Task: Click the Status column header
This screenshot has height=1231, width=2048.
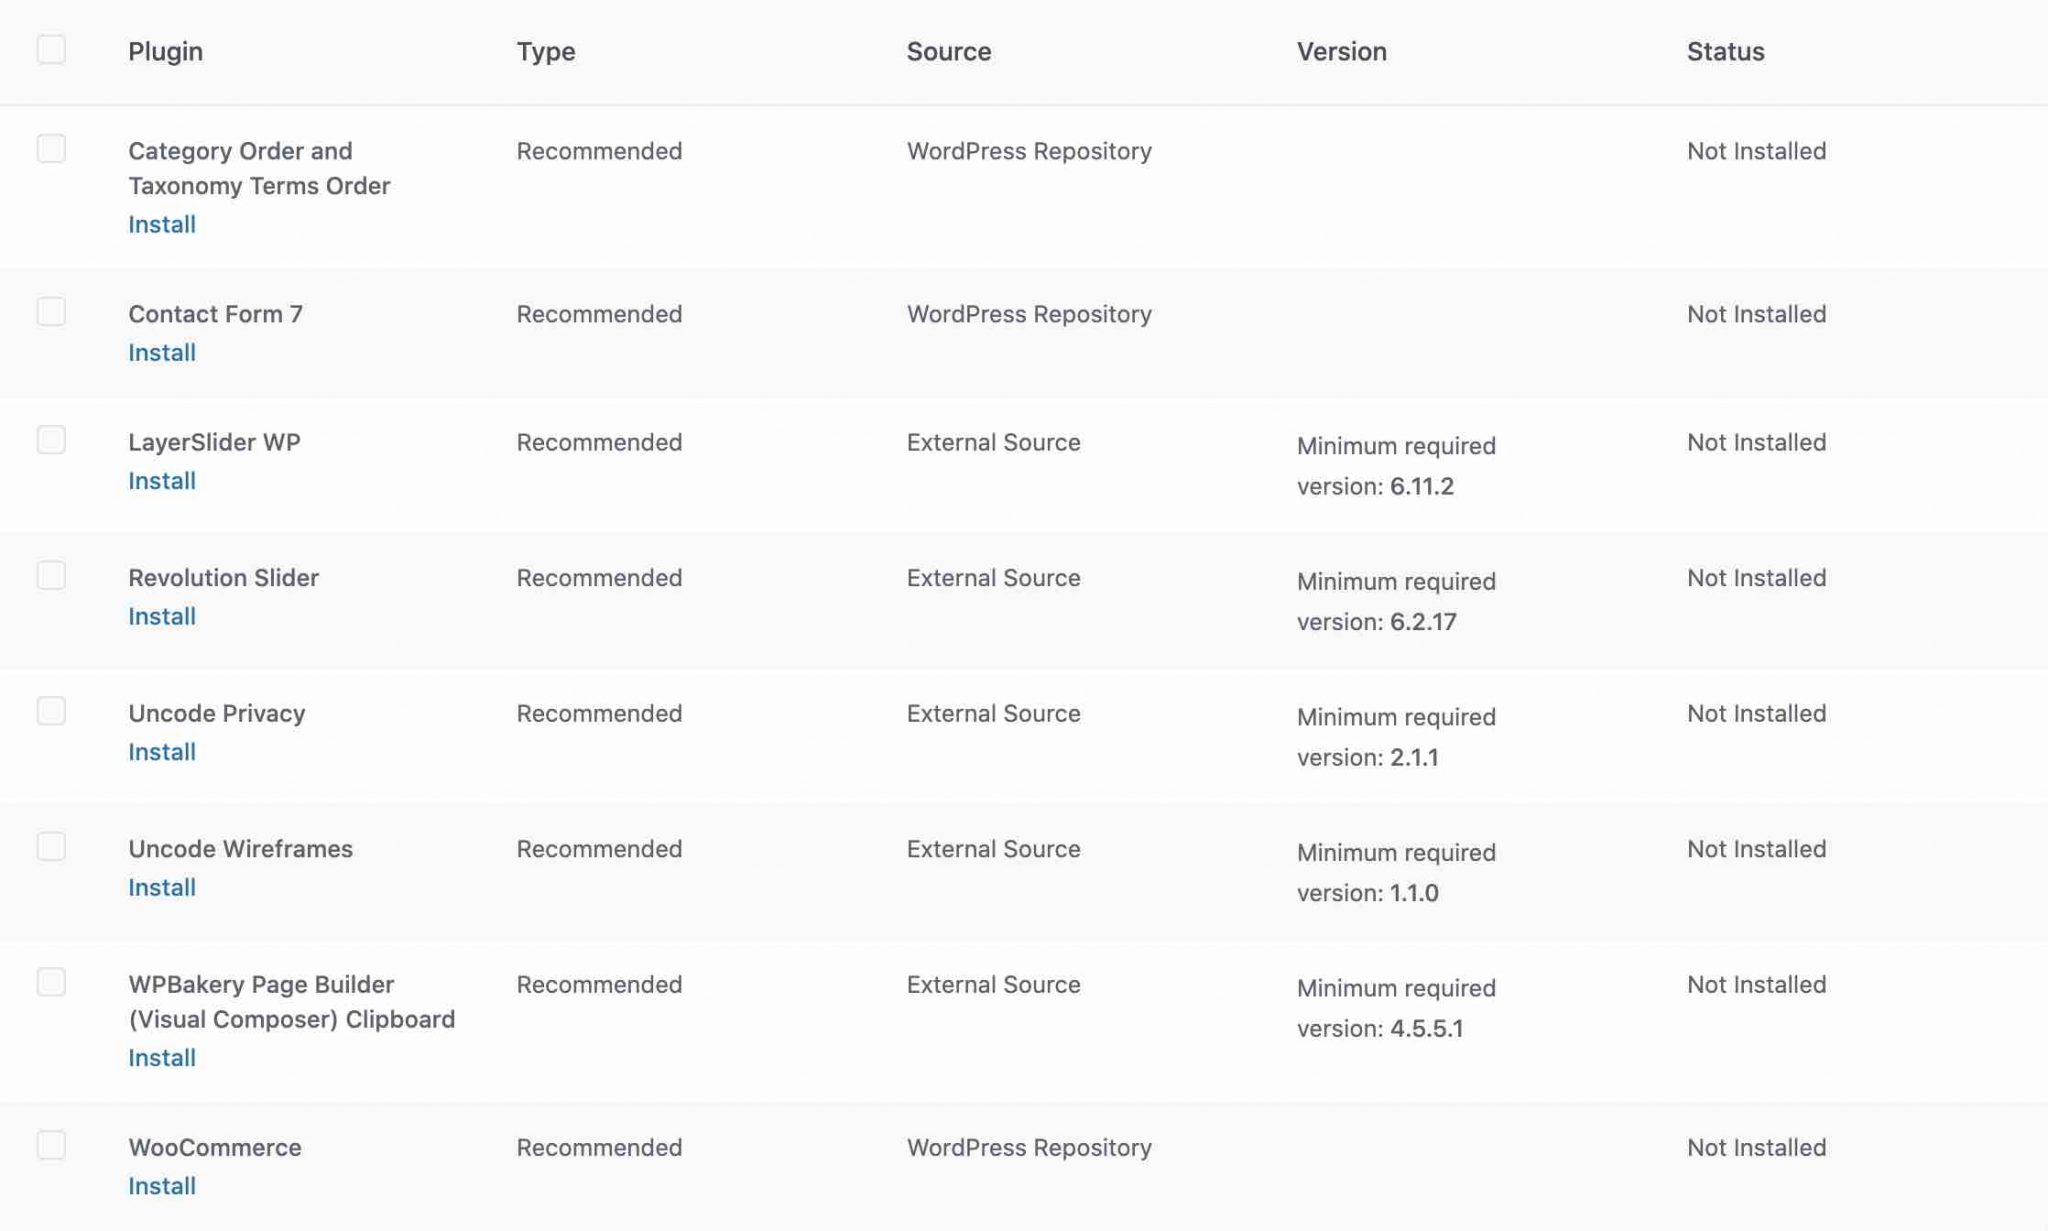Action: [x=1723, y=51]
